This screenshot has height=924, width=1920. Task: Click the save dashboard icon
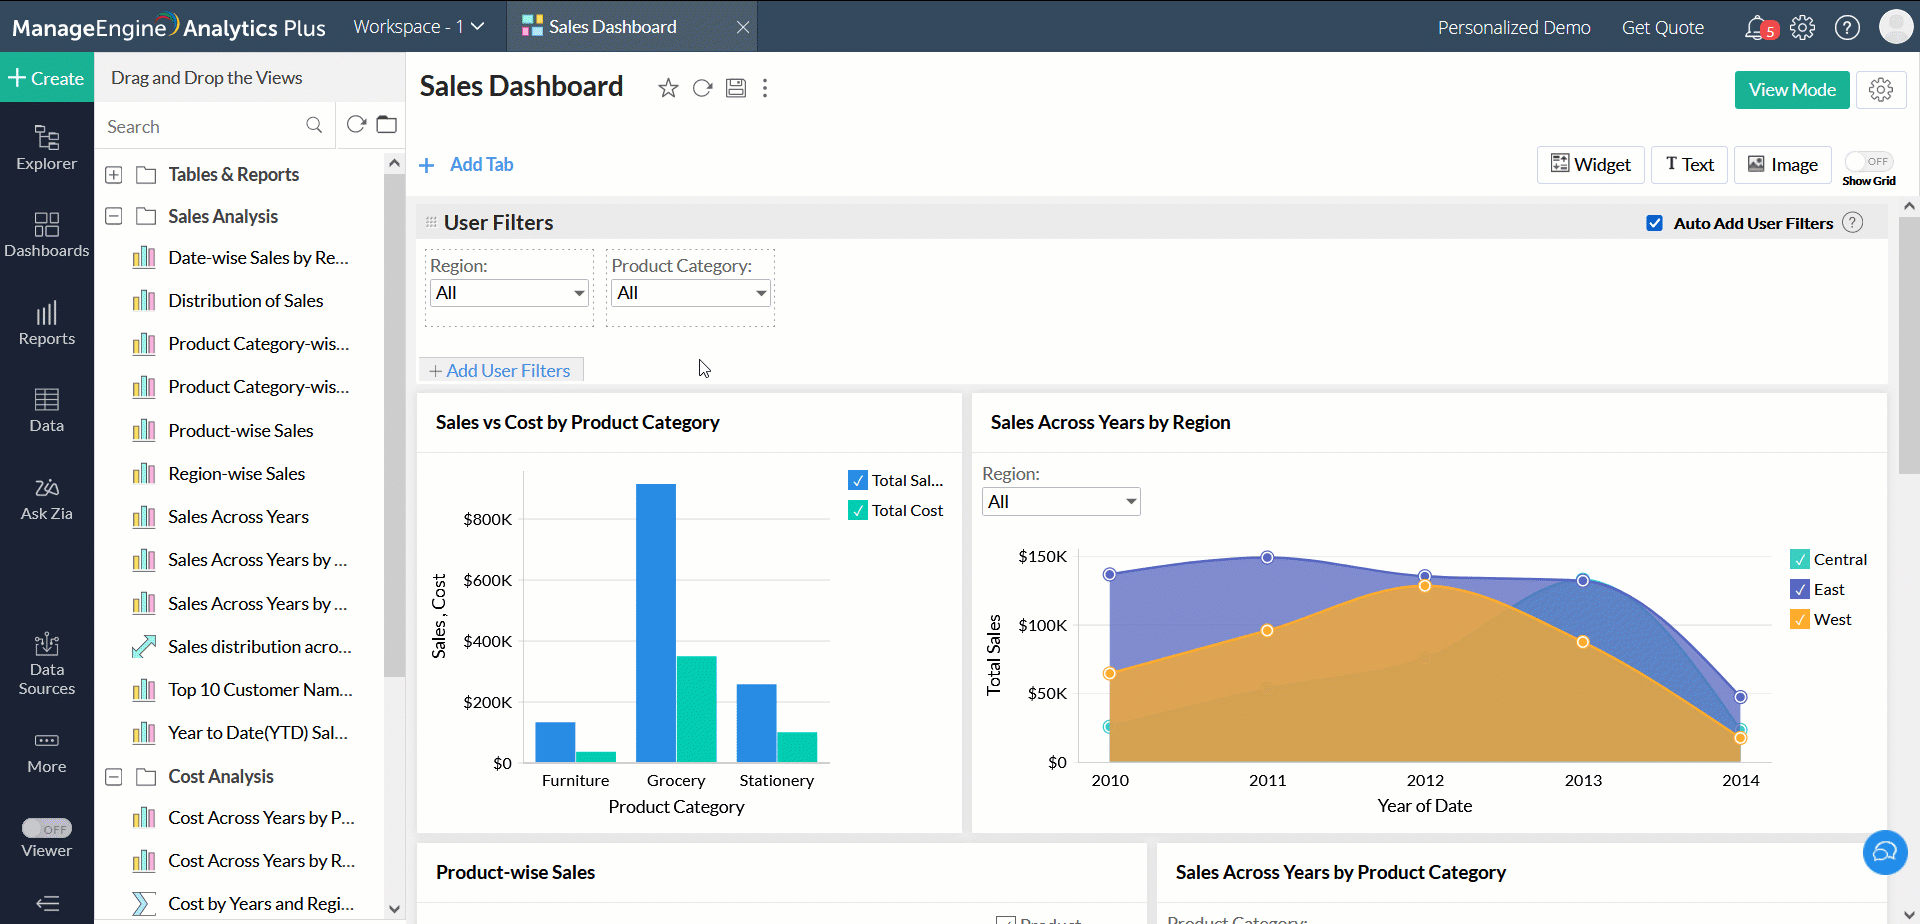click(736, 88)
